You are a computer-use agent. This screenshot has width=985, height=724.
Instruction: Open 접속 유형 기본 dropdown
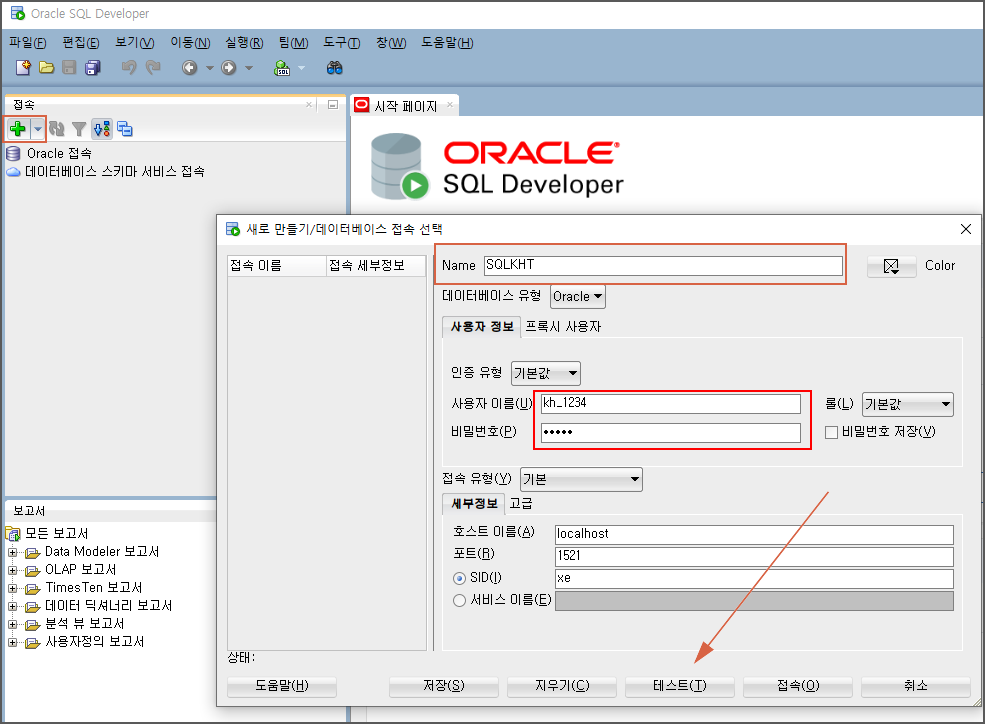coord(582,479)
